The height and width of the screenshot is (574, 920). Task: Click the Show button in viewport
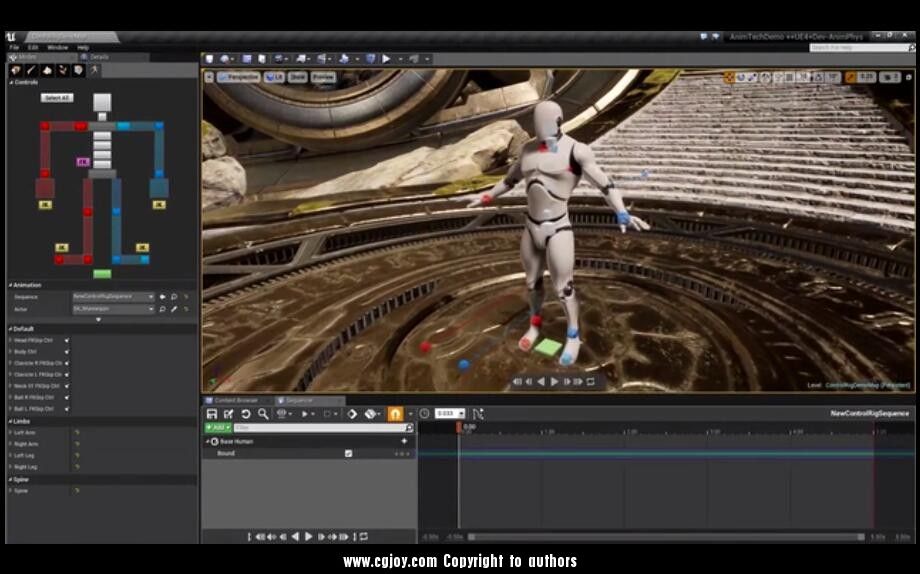[297, 77]
